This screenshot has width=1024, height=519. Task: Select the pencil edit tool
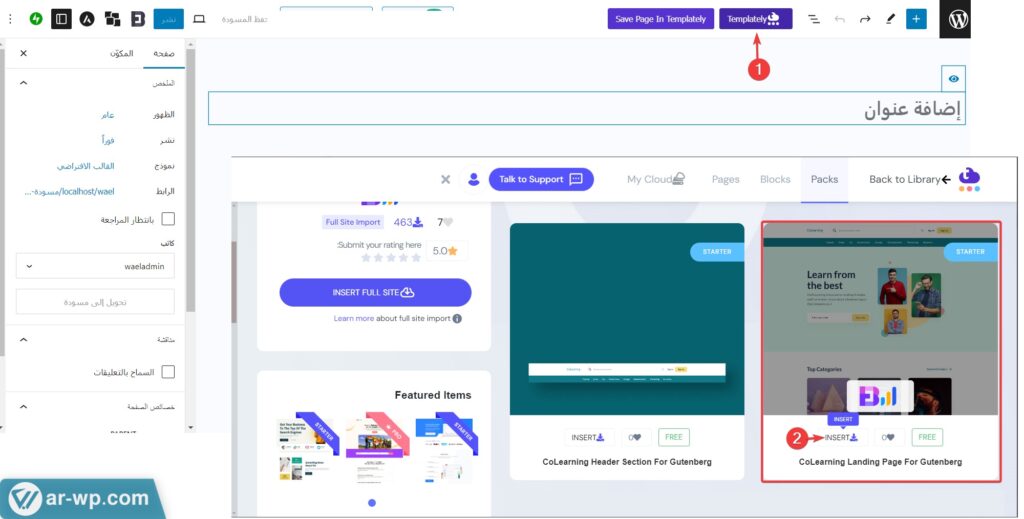(x=890, y=19)
